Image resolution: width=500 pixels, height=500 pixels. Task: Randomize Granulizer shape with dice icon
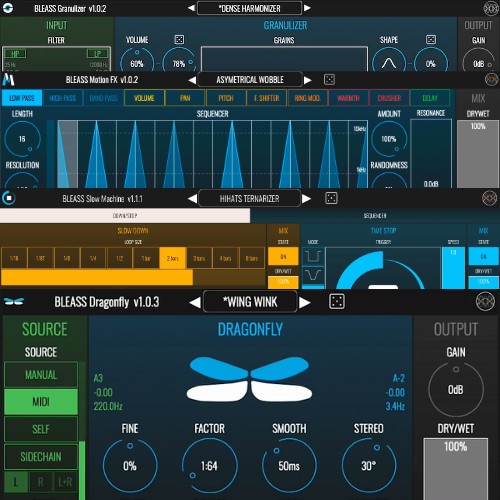pos(431,40)
